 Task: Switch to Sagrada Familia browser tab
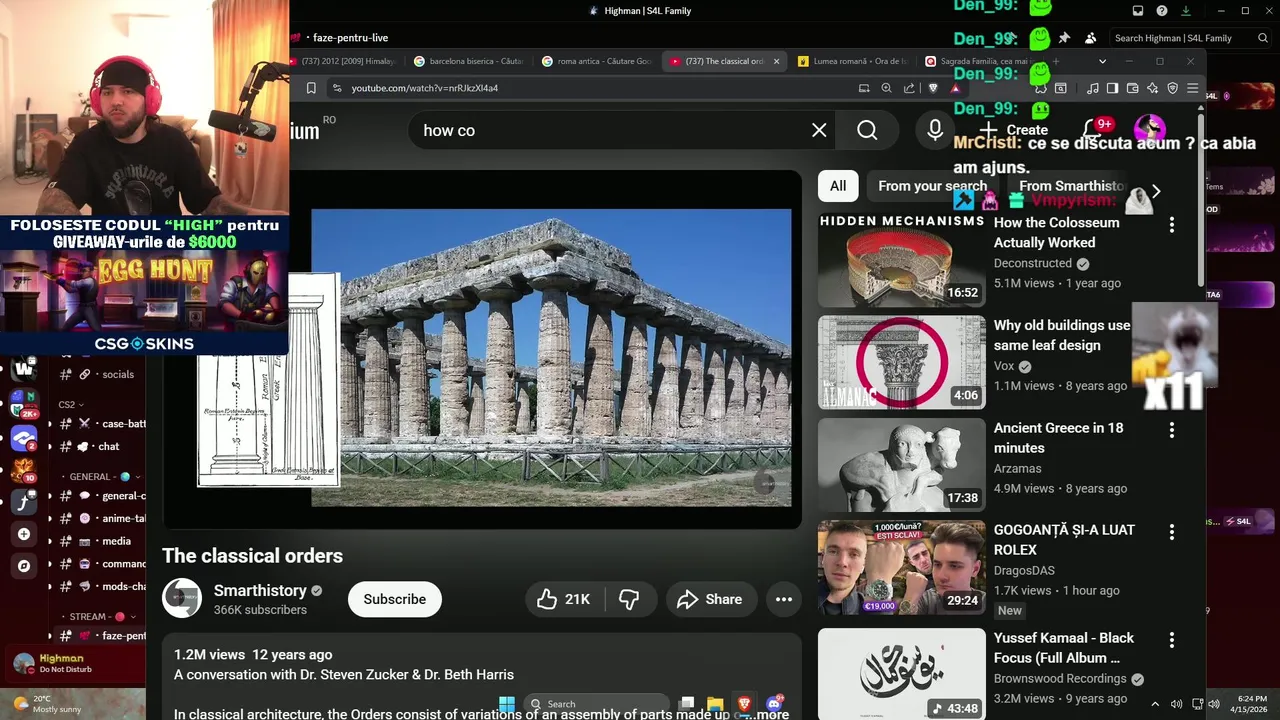[980, 61]
